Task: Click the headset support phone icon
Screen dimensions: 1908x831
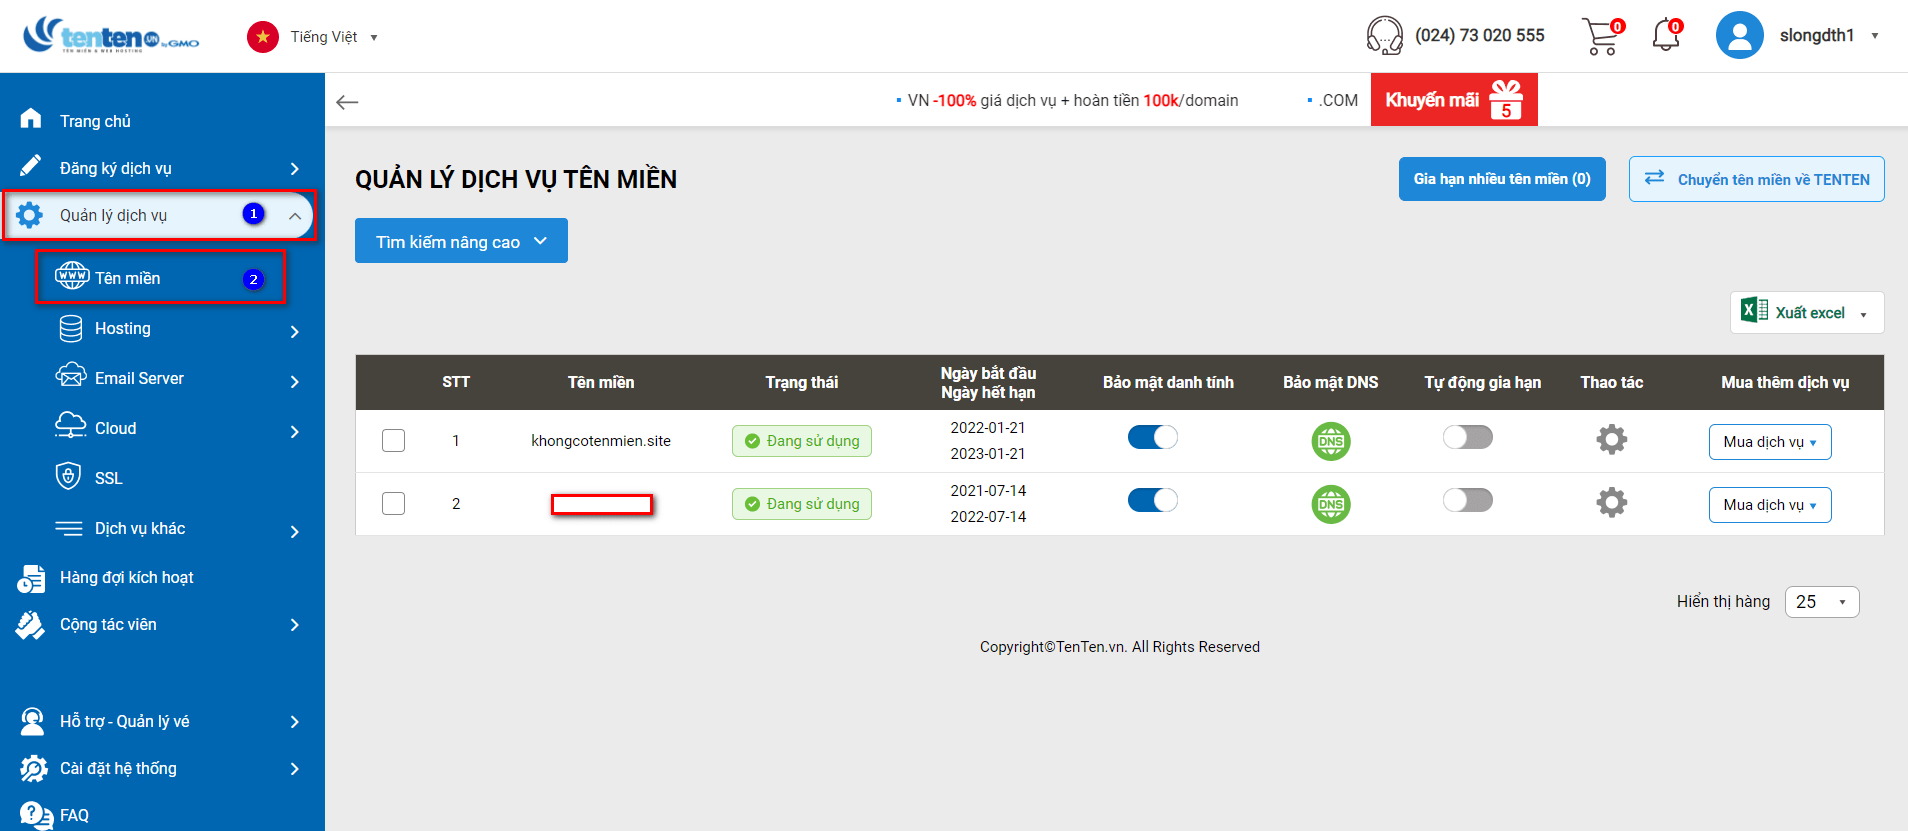Action: (1384, 36)
